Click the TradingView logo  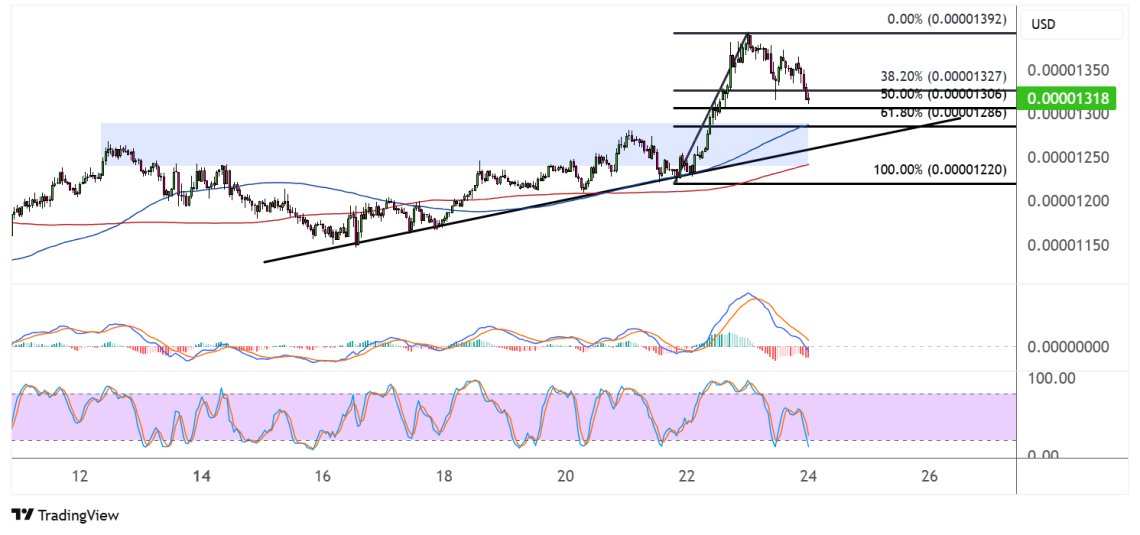pyautogui.click(x=65, y=515)
